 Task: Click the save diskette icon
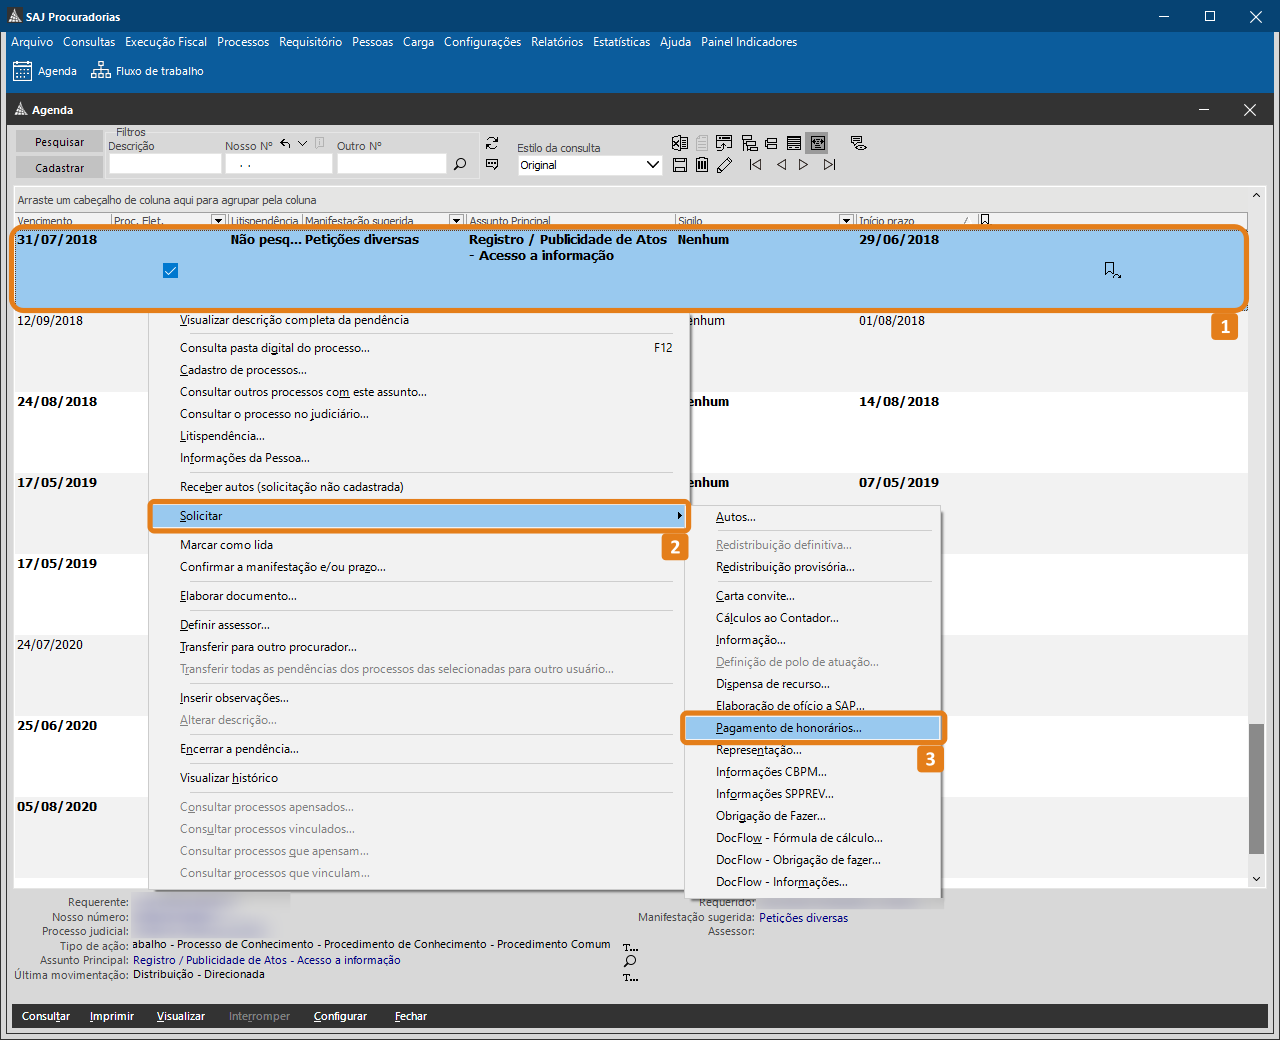[680, 165]
